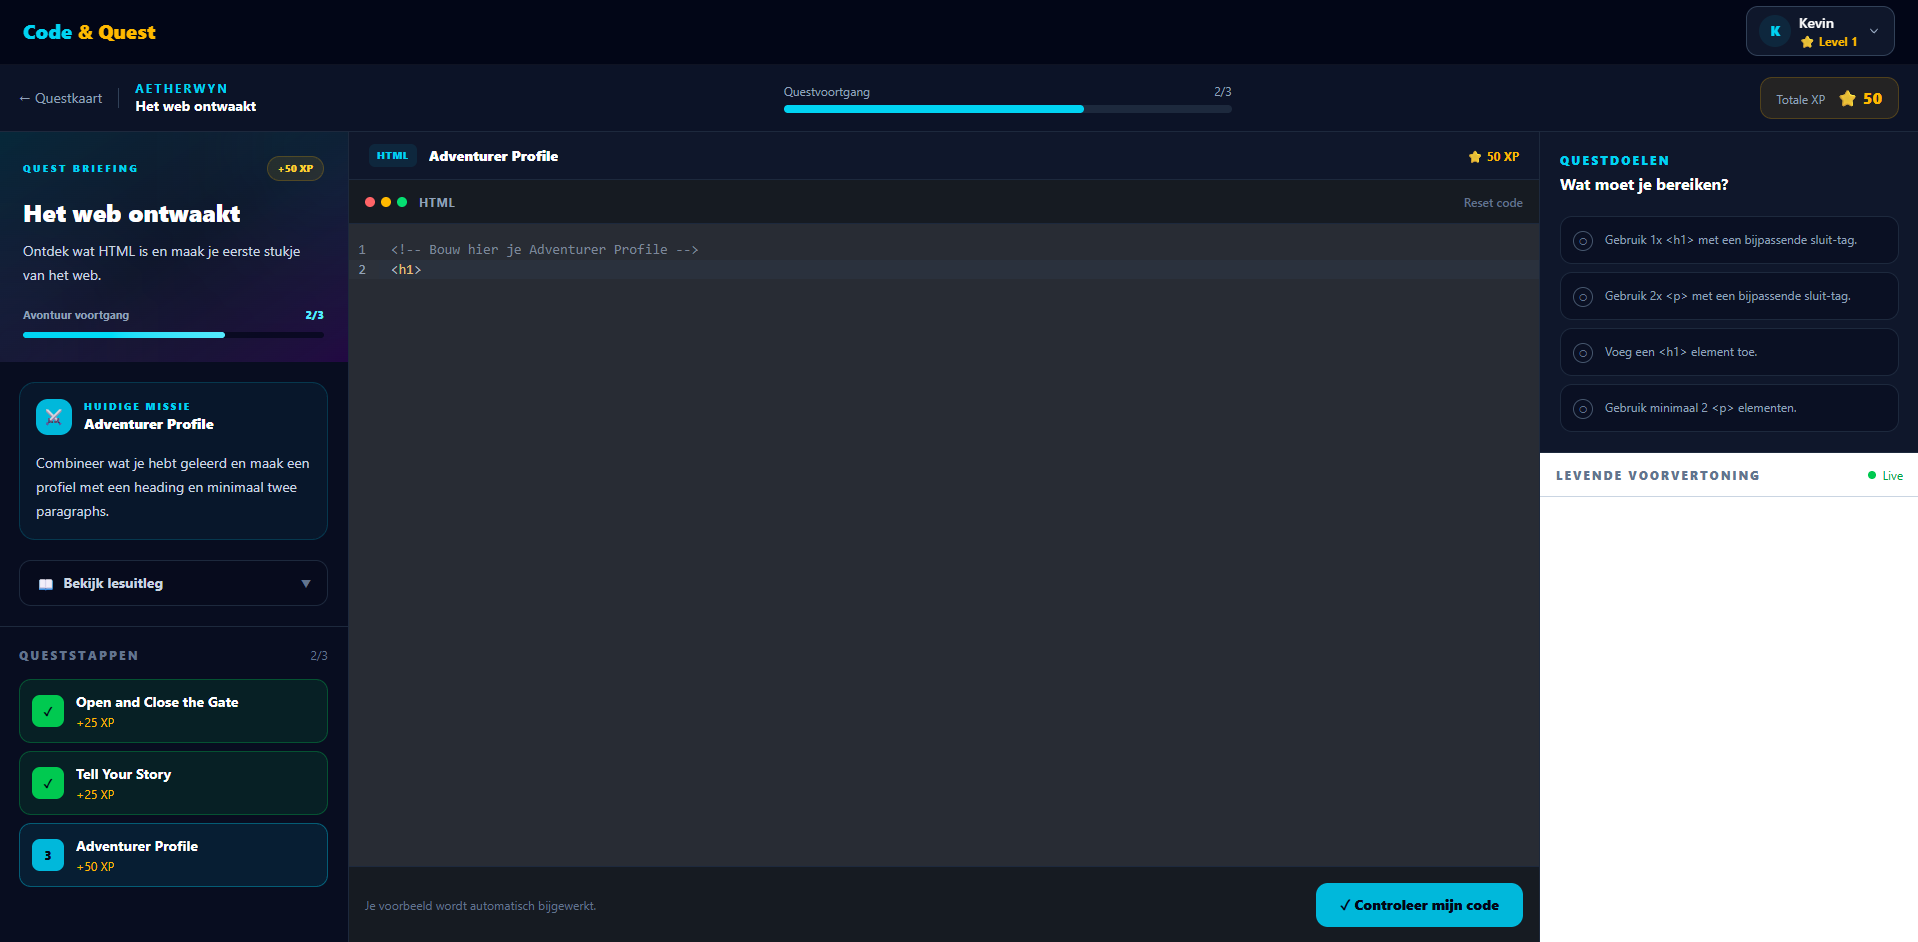This screenshot has width=1918, height=942.
Task: Click the Het web ontwaakt heading title
Action: pos(131,214)
